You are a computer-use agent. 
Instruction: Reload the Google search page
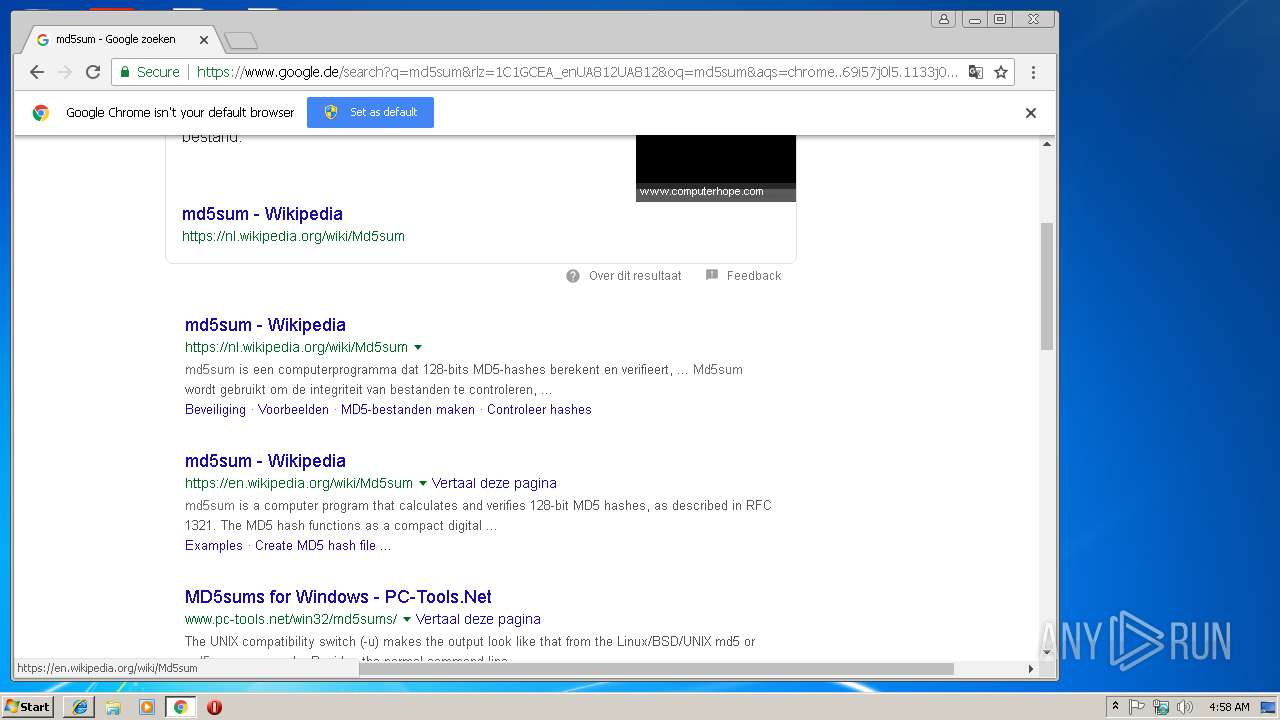(93, 72)
